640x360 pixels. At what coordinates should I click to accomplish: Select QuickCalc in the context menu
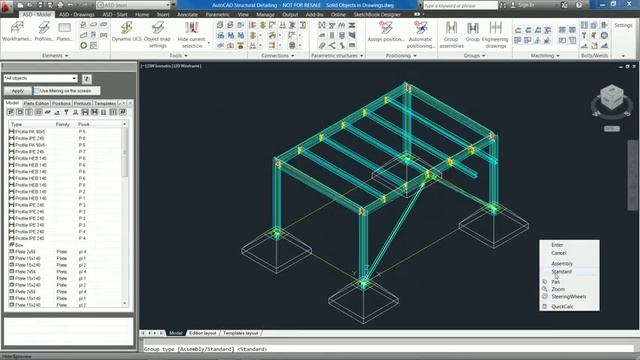pyautogui.click(x=562, y=307)
